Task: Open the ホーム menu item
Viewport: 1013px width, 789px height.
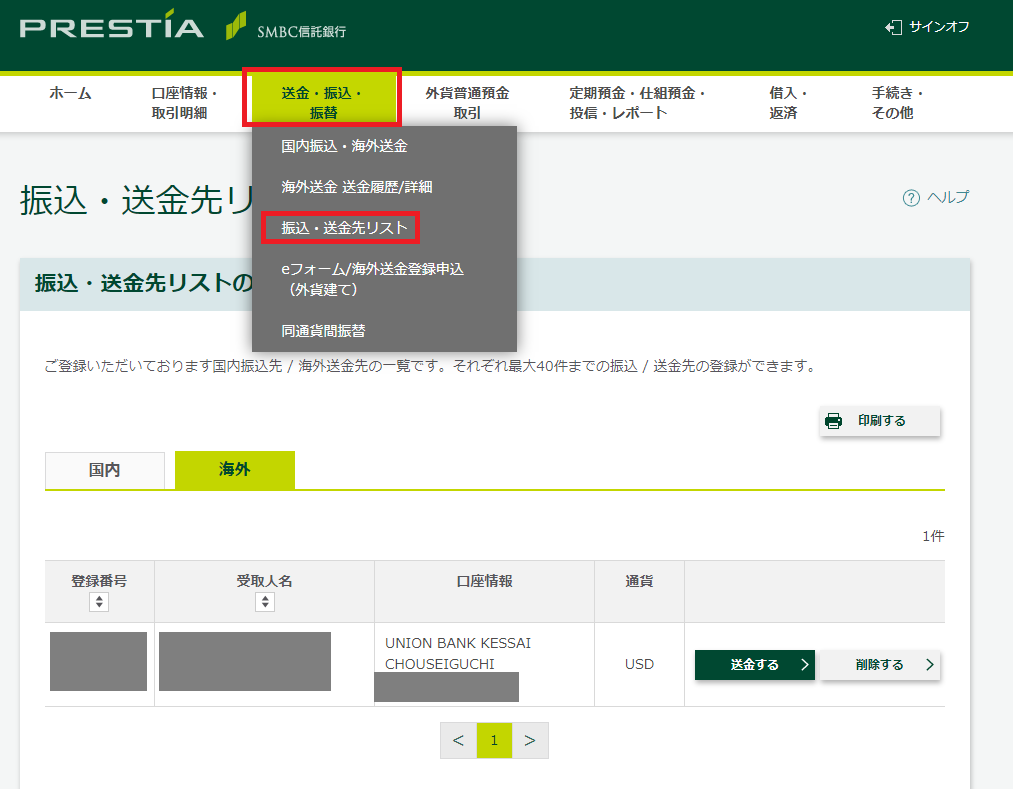Action: coord(68,90)
